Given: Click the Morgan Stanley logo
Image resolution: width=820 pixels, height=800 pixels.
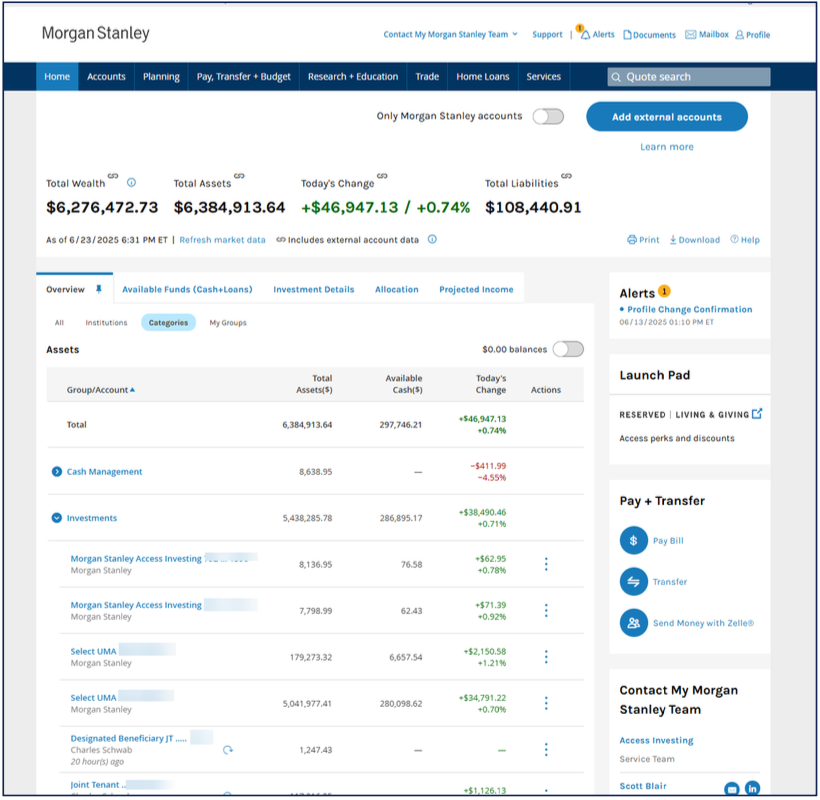Looking at the screenshot, I should click(x=96, y=33).
